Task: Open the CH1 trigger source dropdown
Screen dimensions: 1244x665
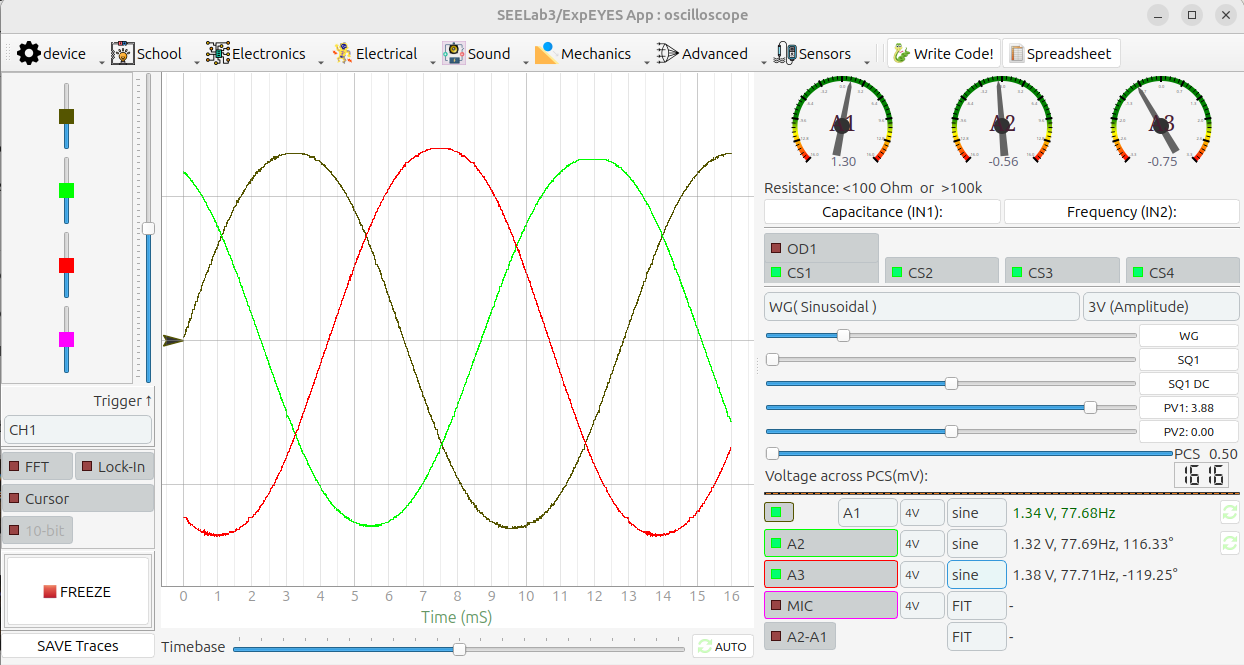Action: pos(78,430)
